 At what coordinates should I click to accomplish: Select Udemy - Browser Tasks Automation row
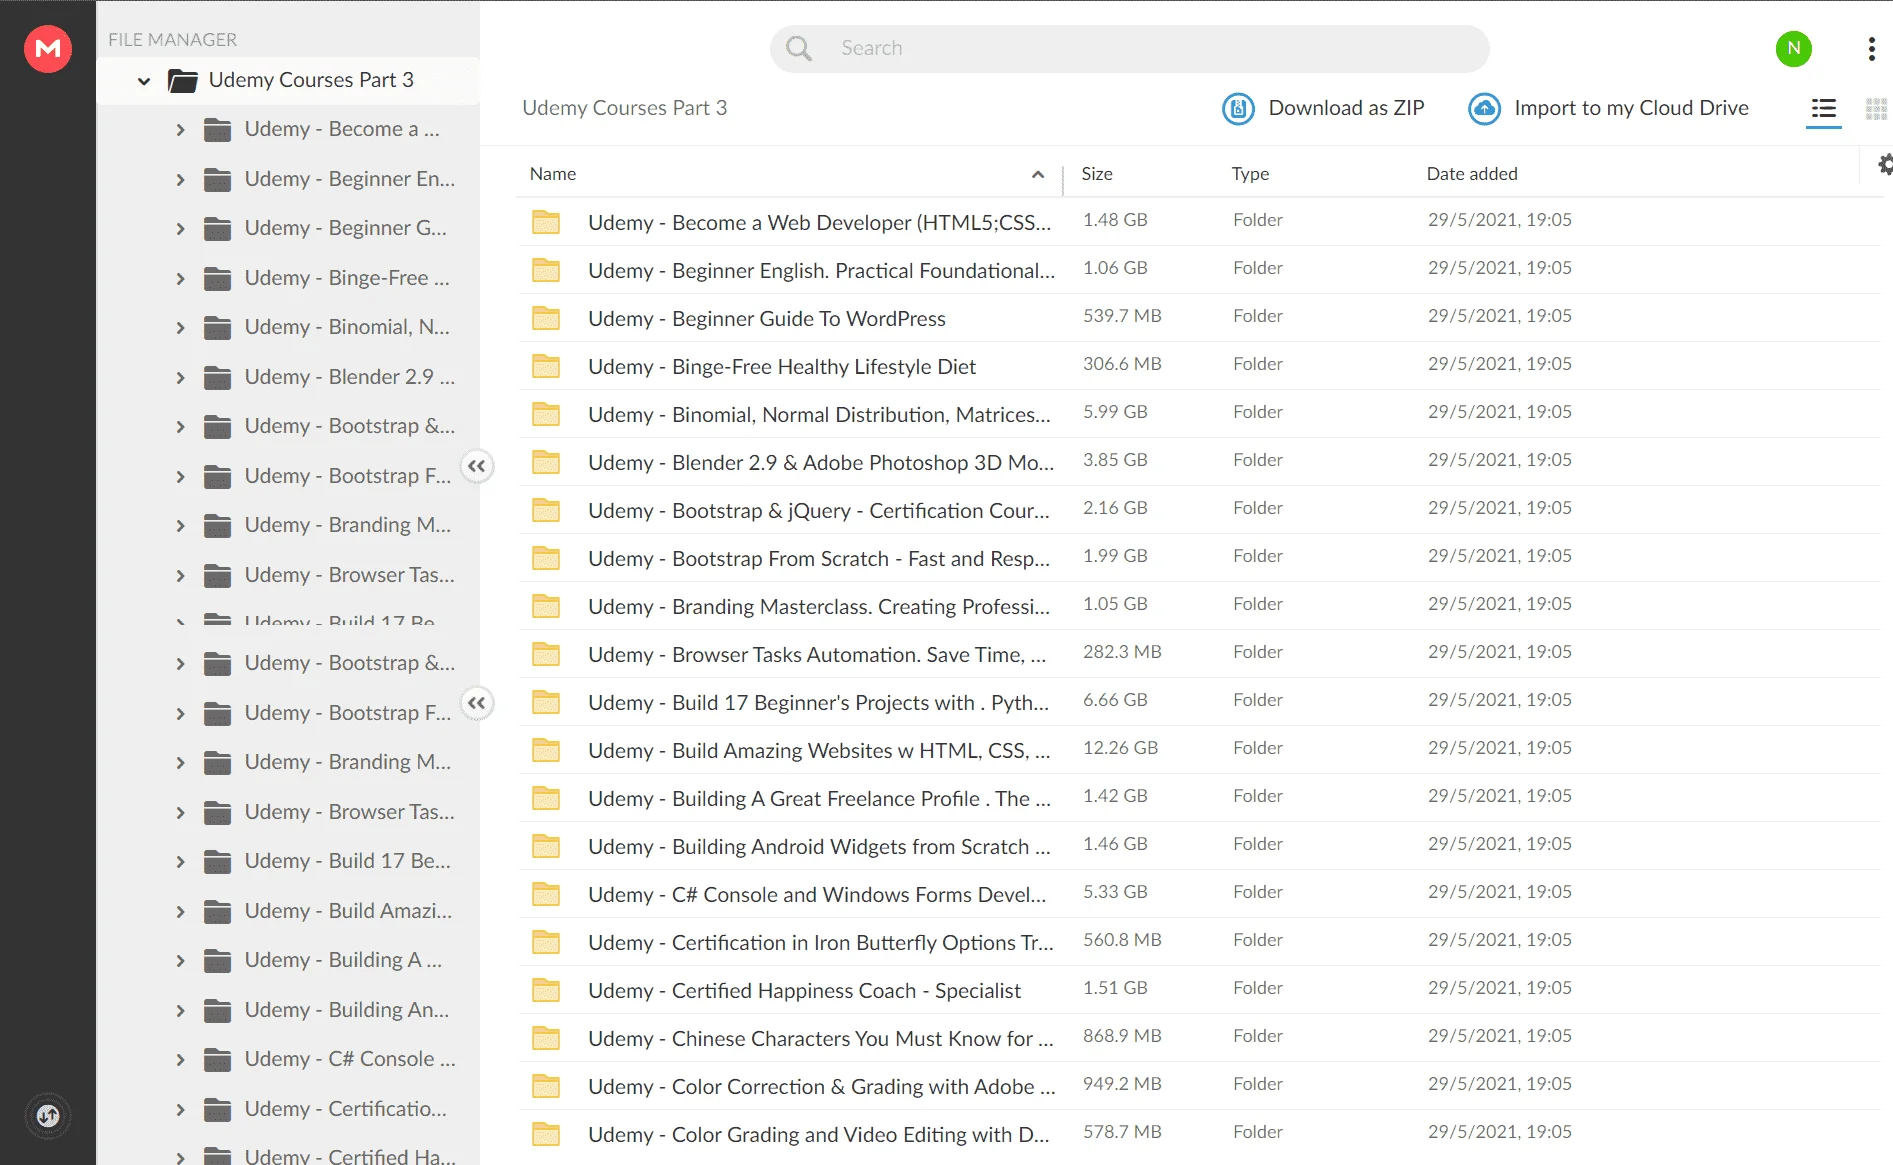pos(1200,653)
